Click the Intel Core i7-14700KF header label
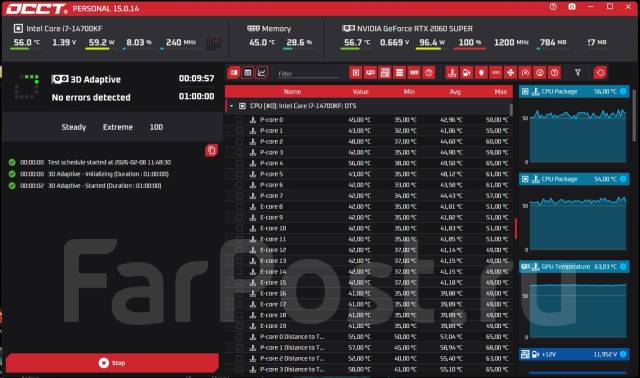This screenshot has width=640, height=378. 64,29
